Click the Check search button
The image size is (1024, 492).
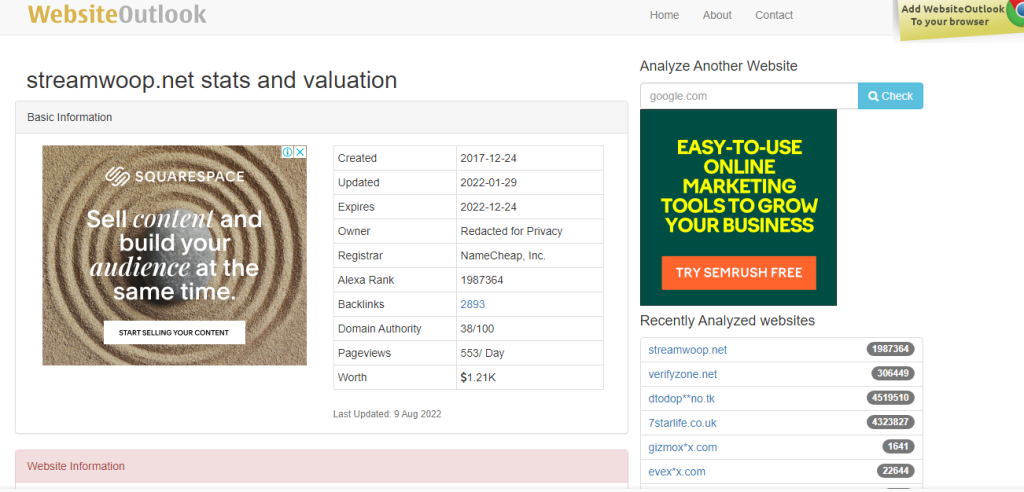[890, 96]
